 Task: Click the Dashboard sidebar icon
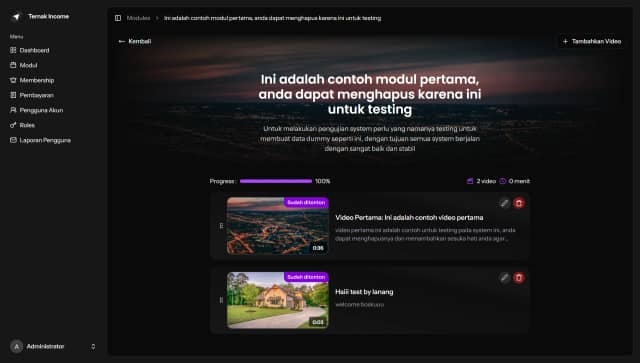[13, 50]
